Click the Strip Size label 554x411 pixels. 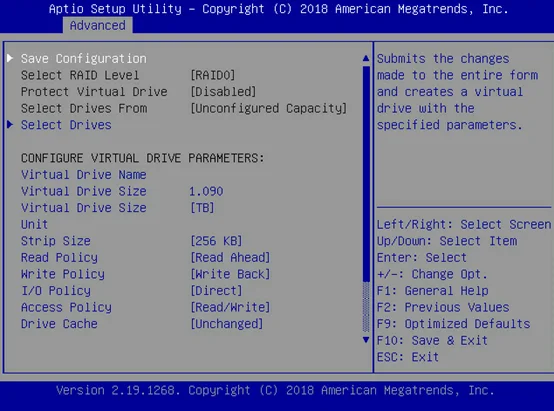click(x=56, y=241)
